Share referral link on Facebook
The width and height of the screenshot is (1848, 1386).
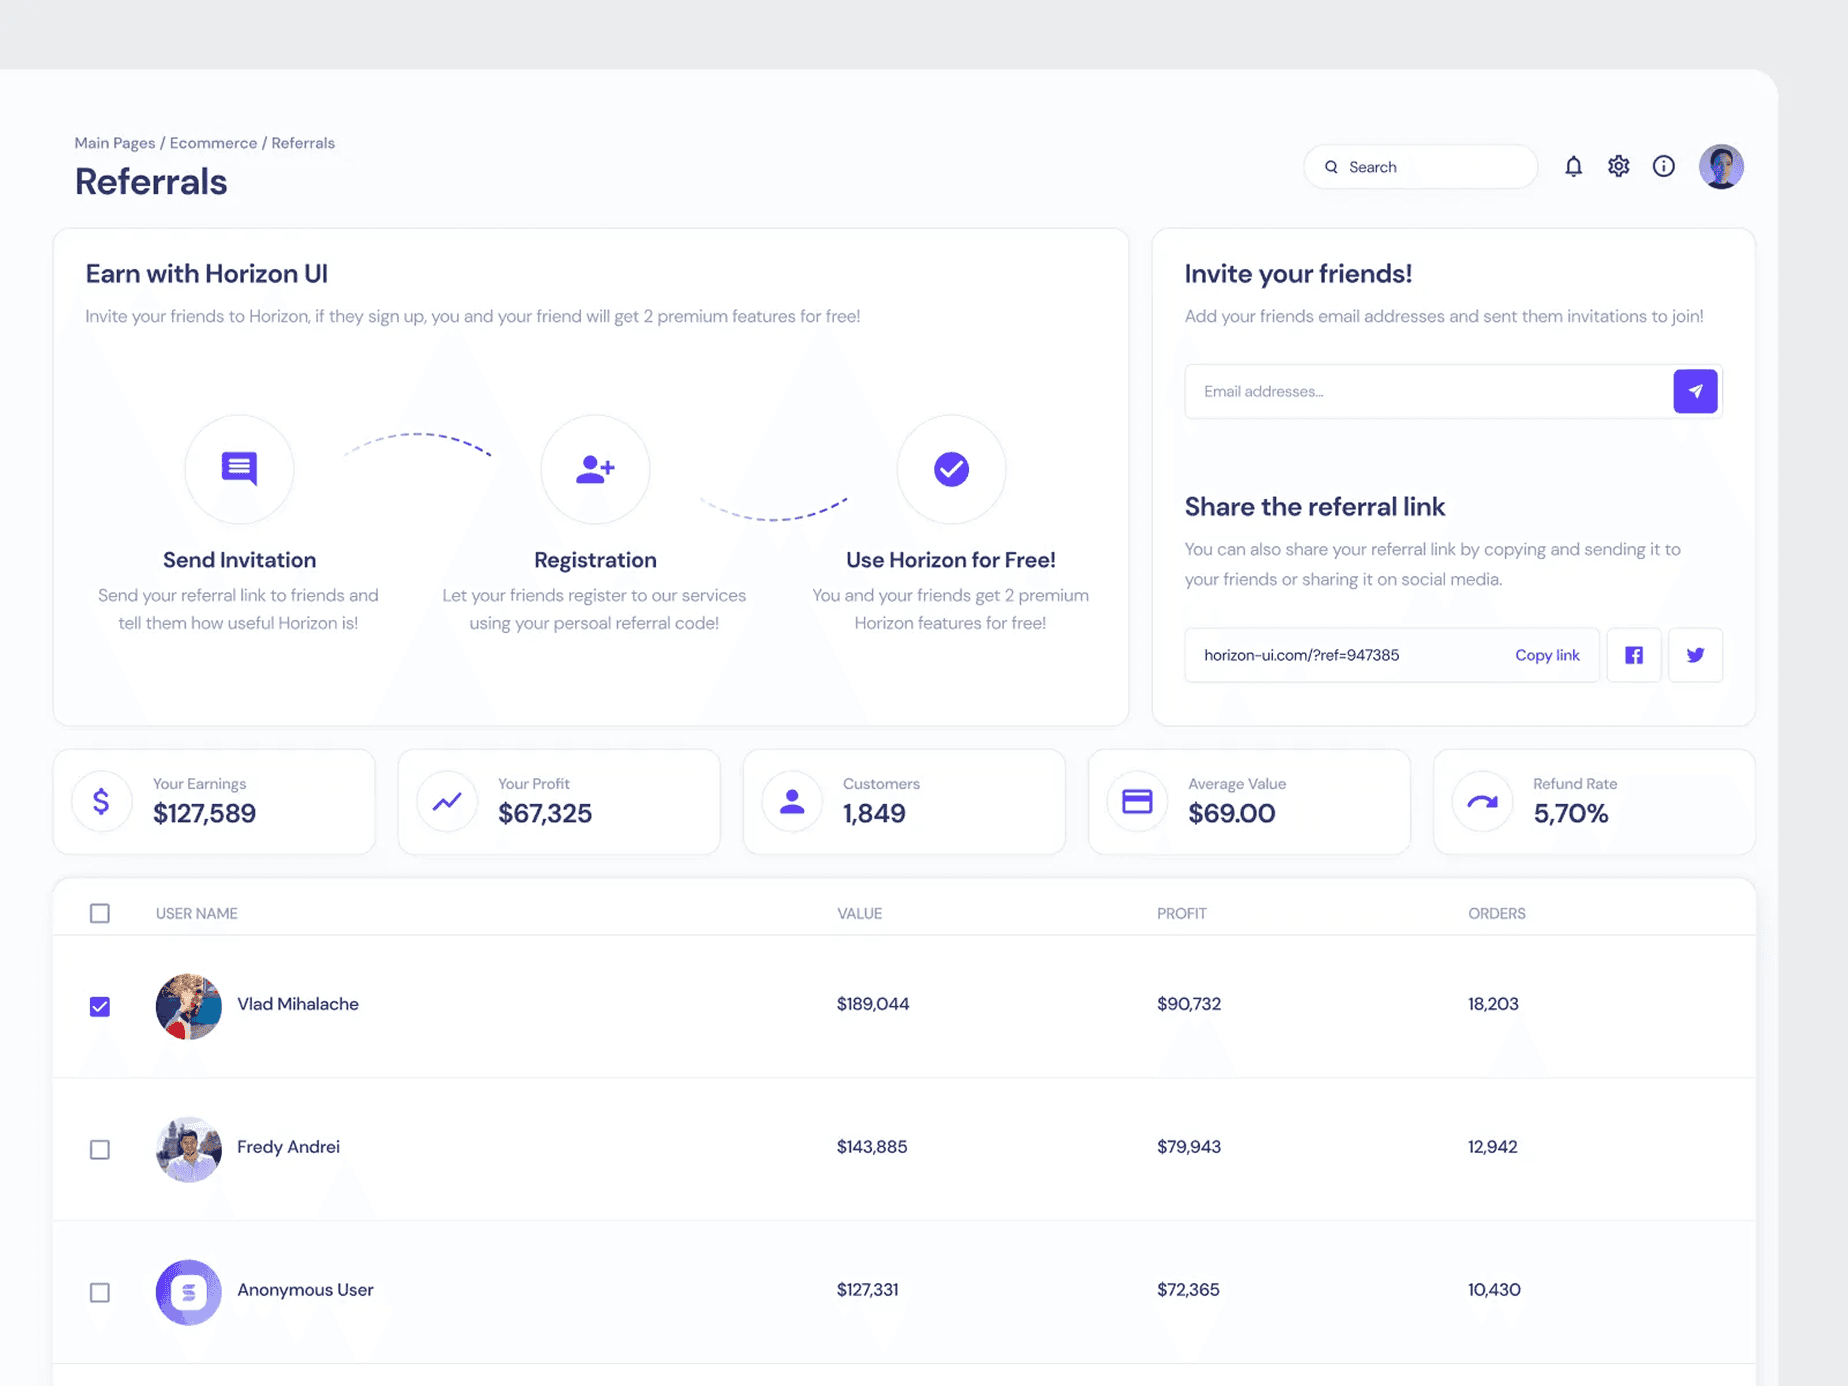1634,655
